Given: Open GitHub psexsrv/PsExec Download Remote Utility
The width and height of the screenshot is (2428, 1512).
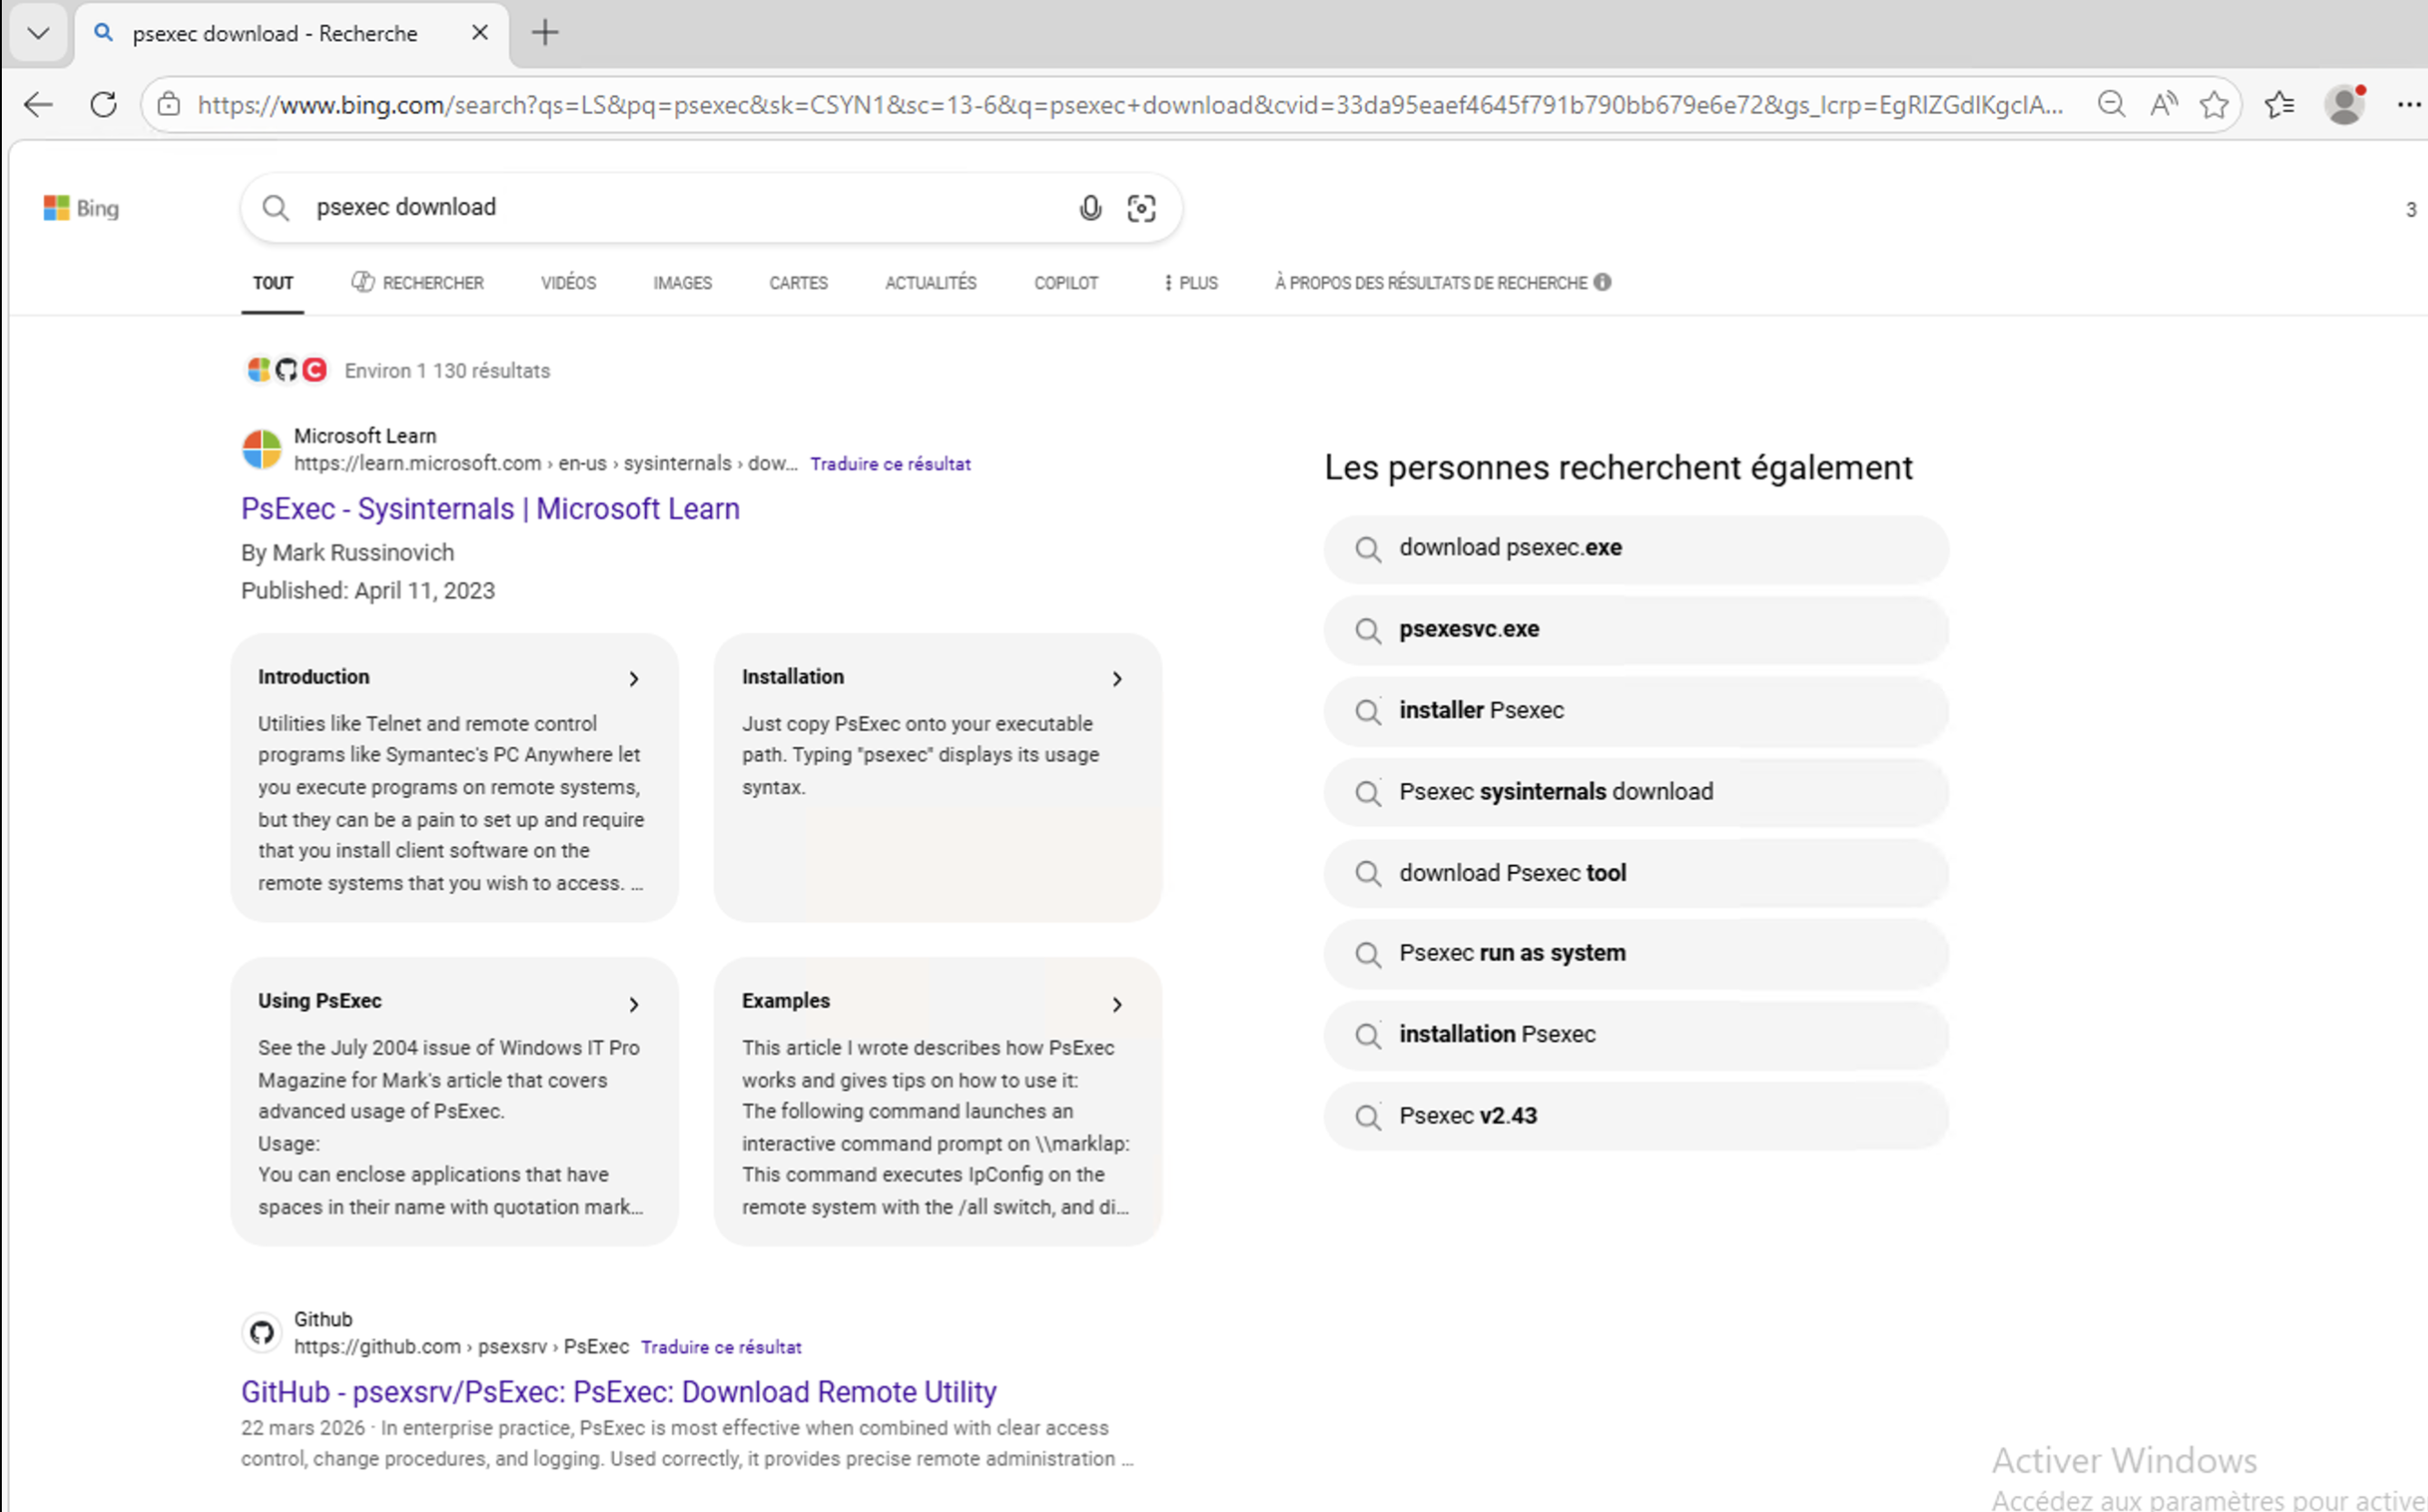Looking at the screenshot, I should point(619,1391).
